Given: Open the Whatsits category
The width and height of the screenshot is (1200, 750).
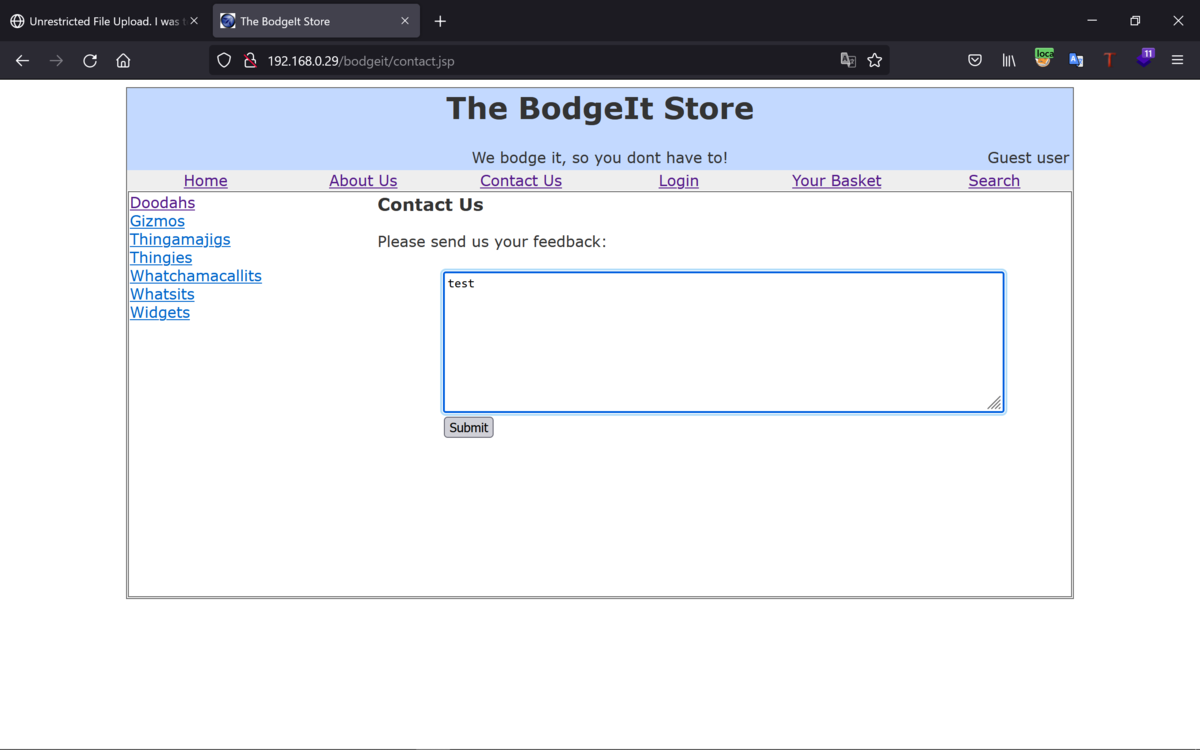Looking at the screenshot, I should pyautogui.click(x=162, y=294).
